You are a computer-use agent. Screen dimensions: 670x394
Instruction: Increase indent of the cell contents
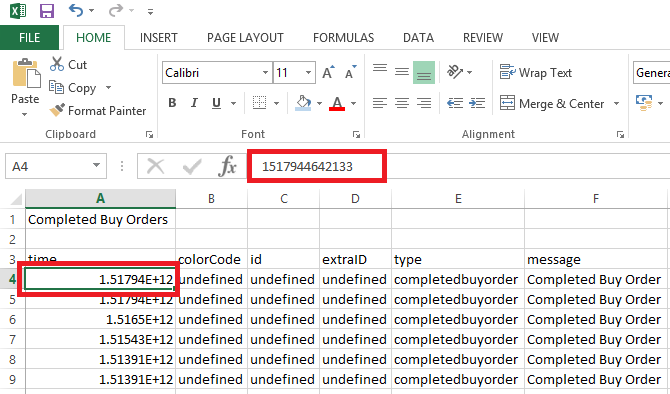pyautogui.click(x=477, y=103)
